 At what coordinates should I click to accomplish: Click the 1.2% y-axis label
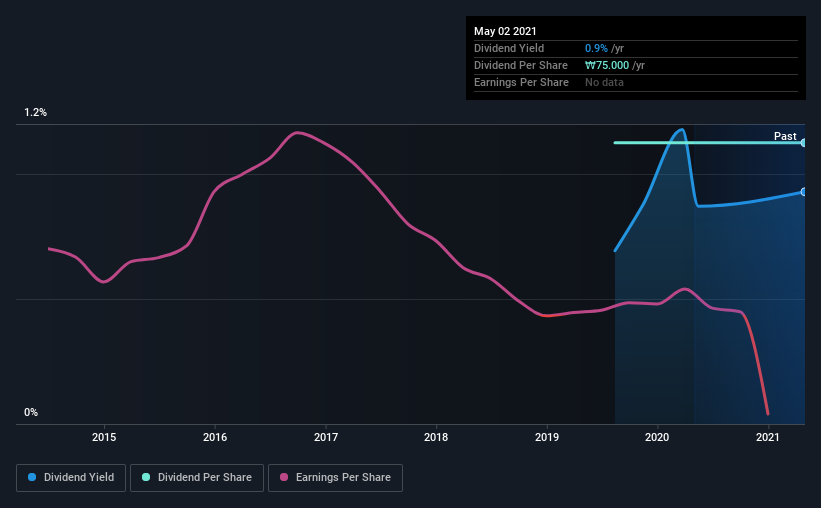[x=36, y=113]
